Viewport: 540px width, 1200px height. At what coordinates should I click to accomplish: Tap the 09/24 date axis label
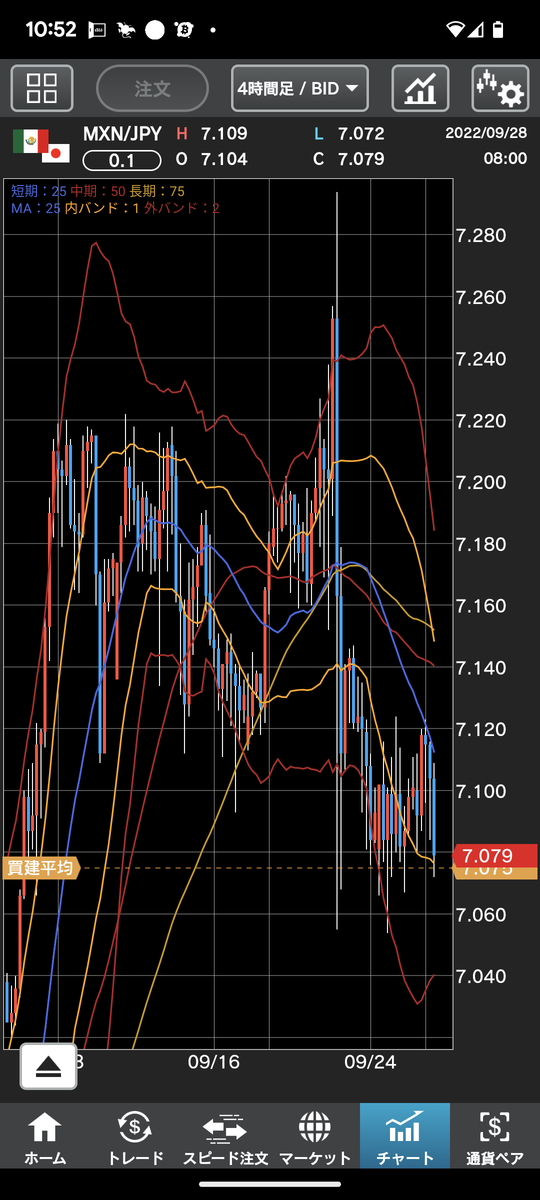coord(371,1063)
